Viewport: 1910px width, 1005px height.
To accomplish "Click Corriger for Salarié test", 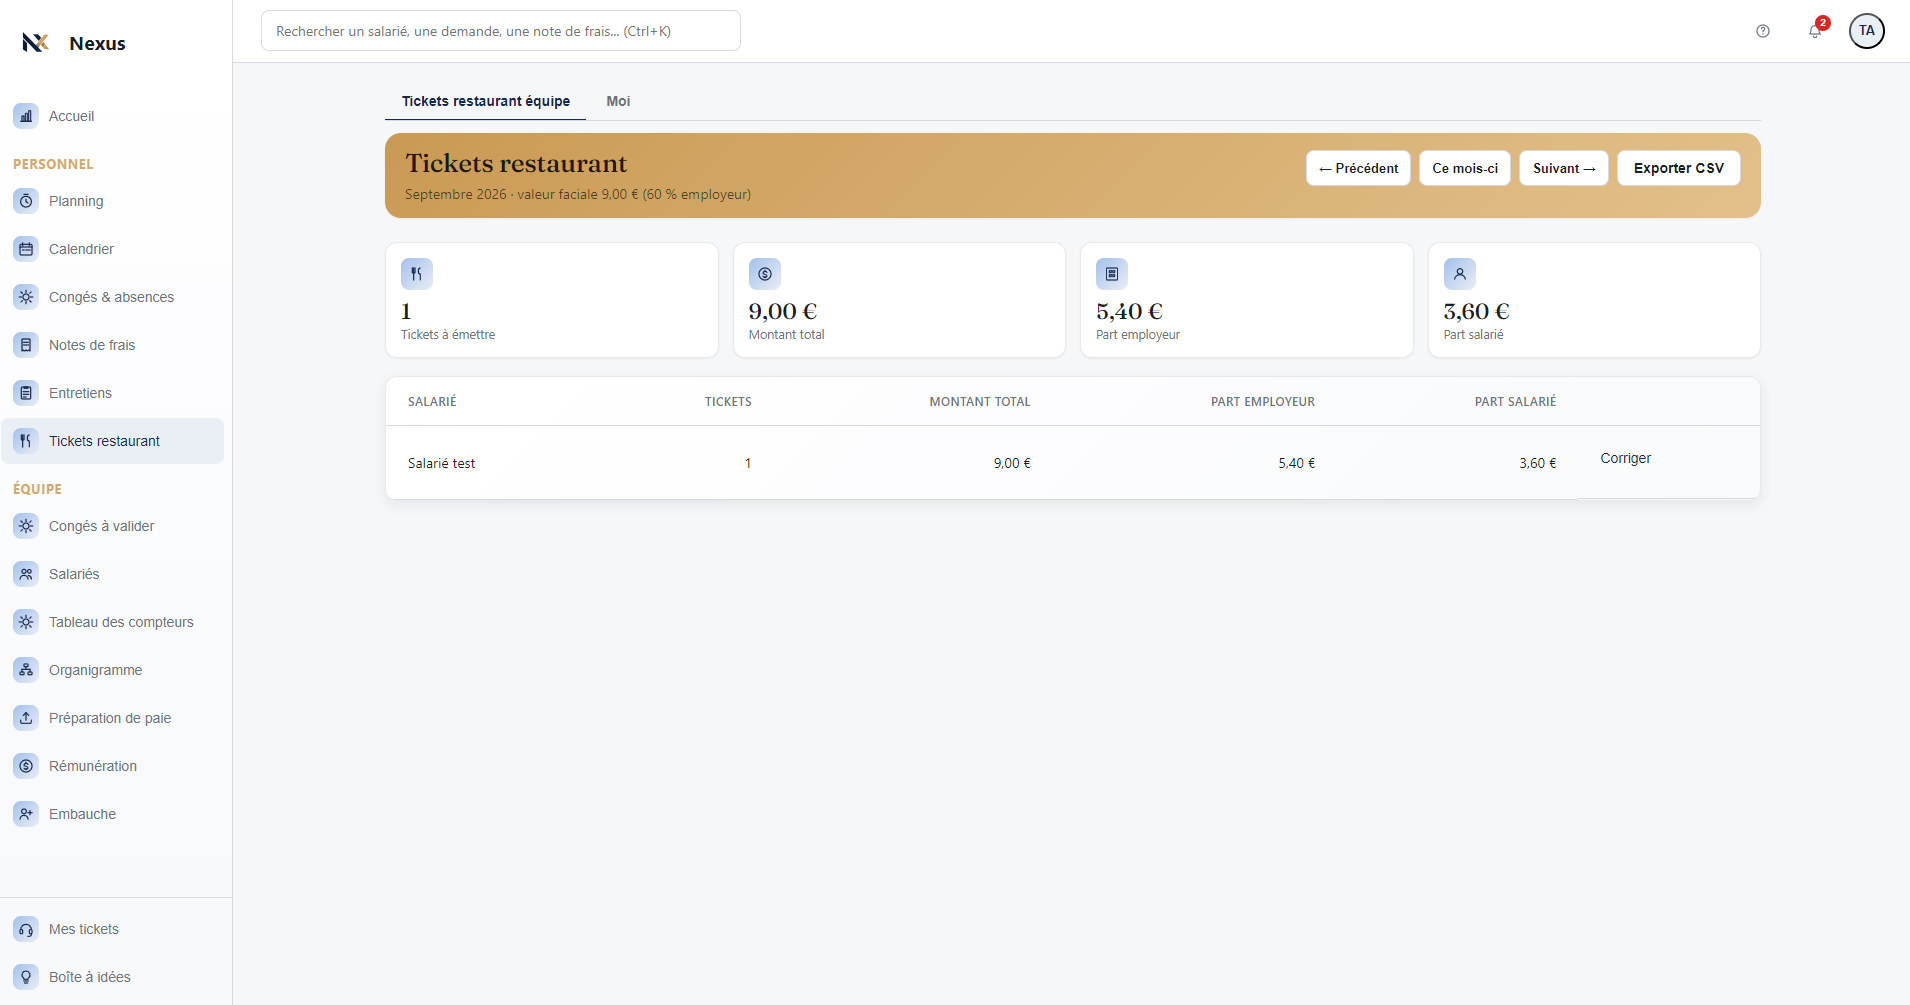I will coord(1625,458).
